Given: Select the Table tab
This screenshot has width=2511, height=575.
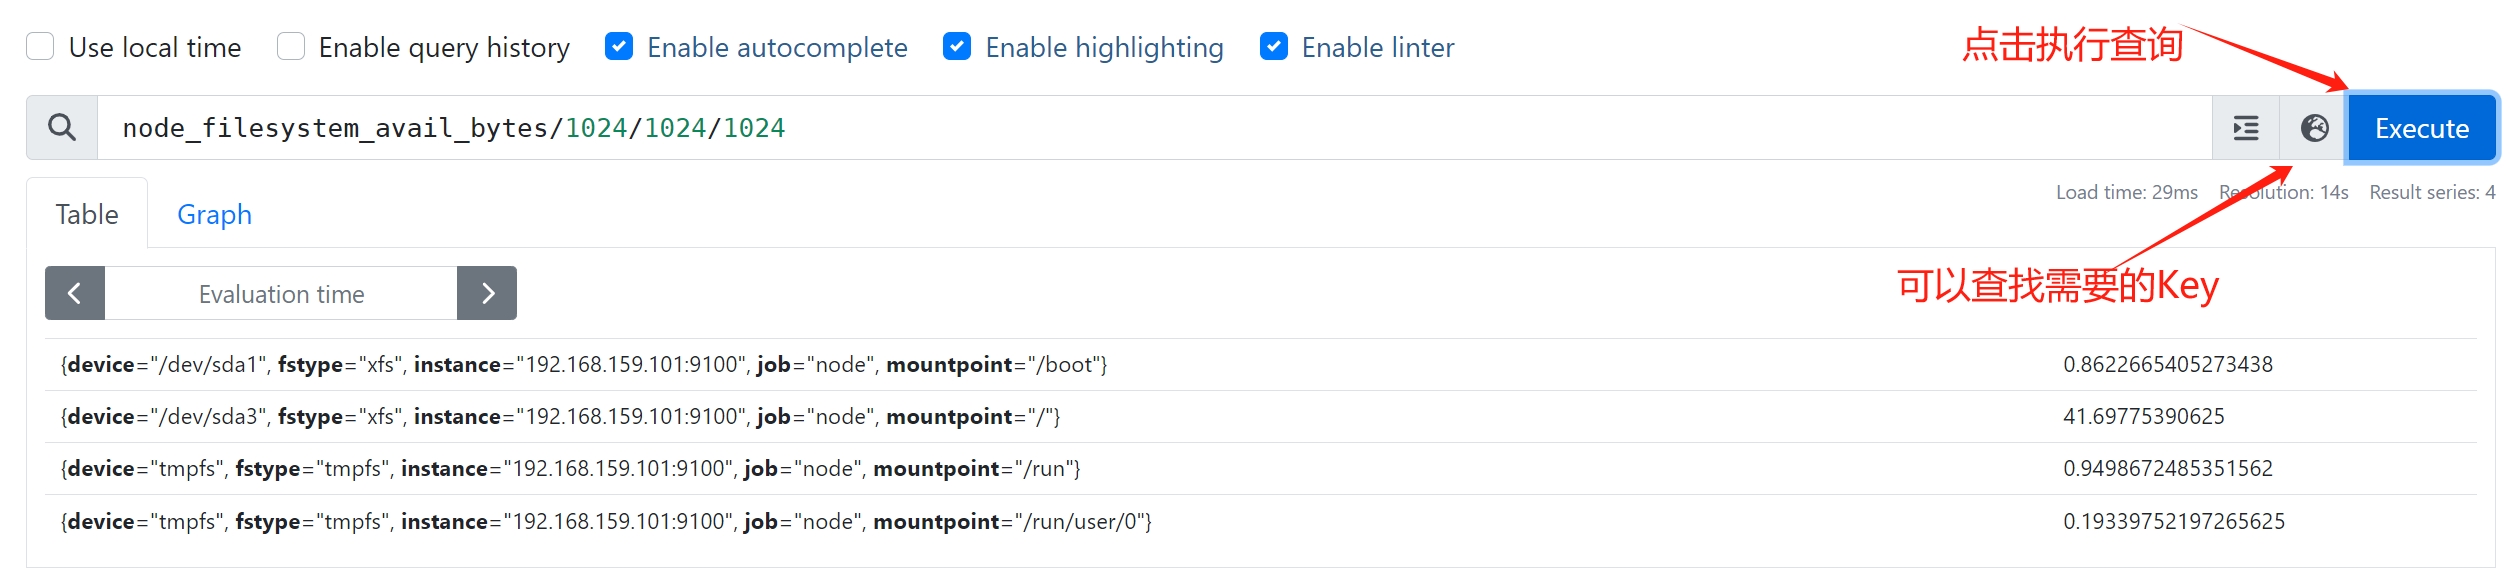Looking at the screenshot, I should click(87, 214).
